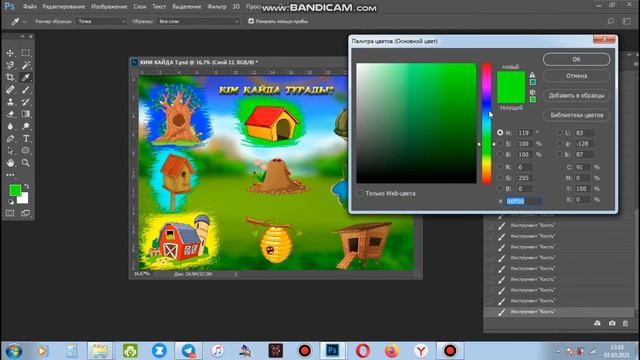The width and height of the screenshot is (640, 360).
Task: Click the not web-safe cube icon
Action: point(532,92)
